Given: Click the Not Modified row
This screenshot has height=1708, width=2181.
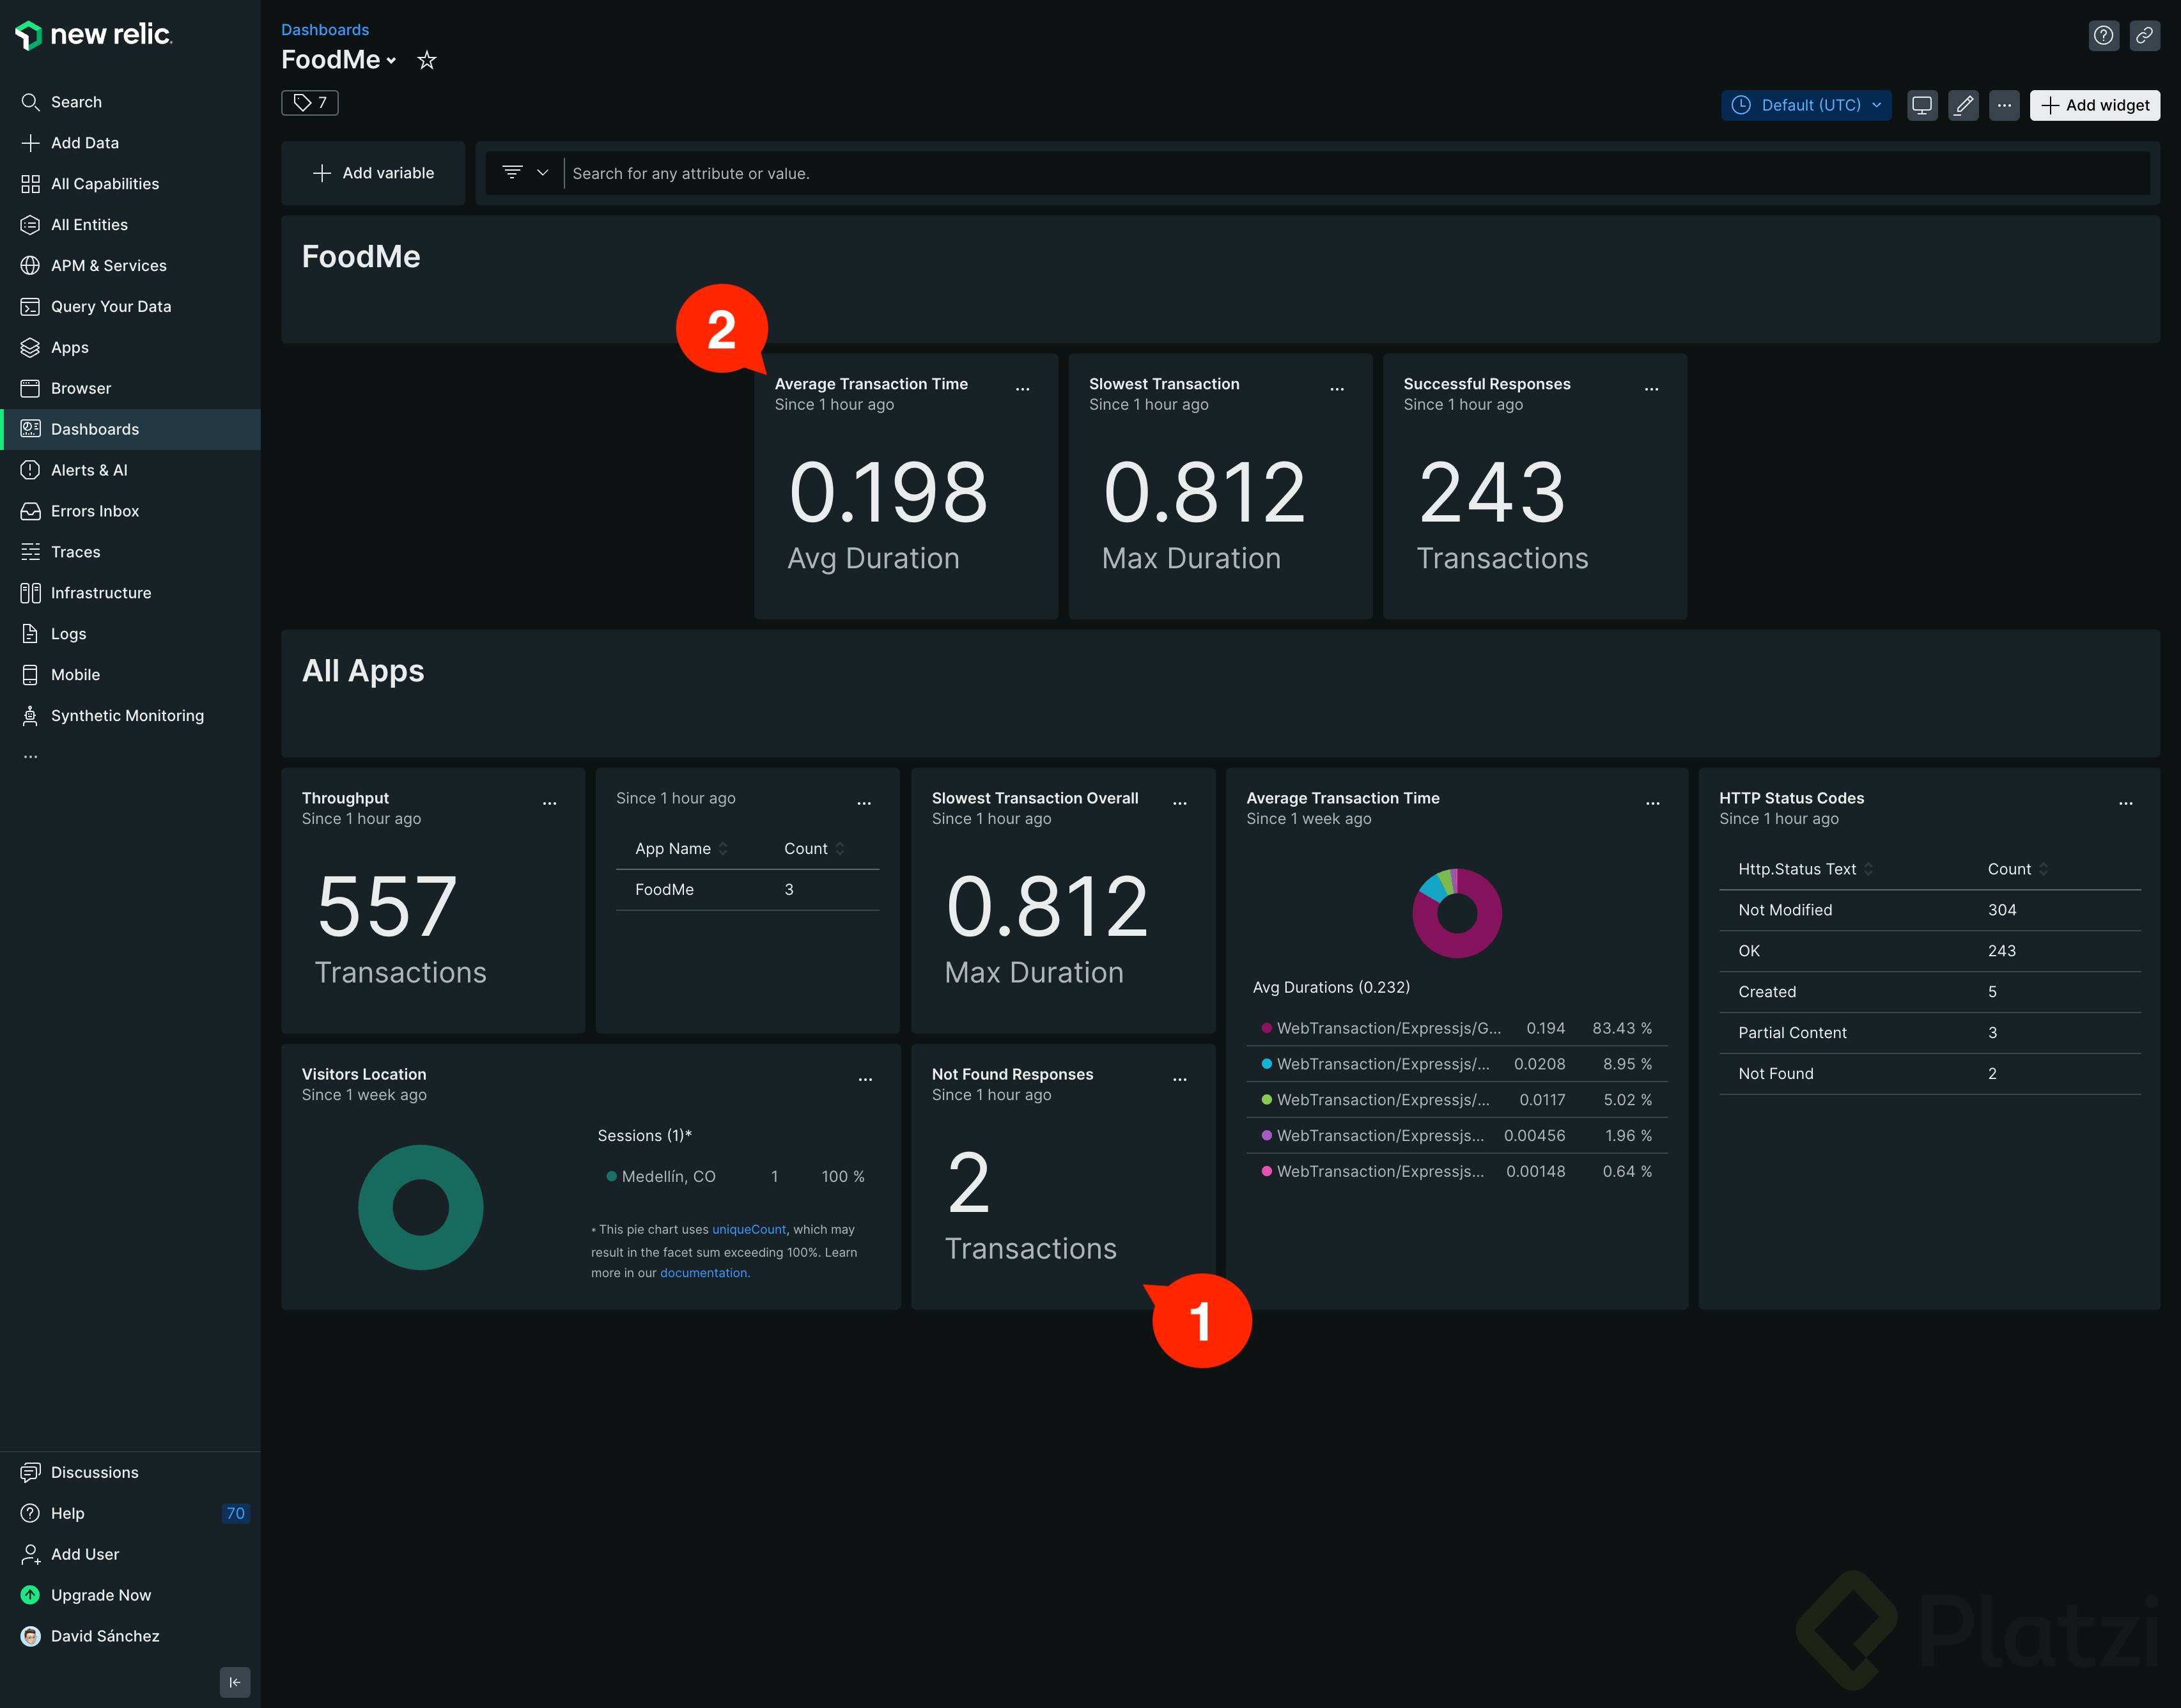Looking at the screenshot, I should 1930,911.
